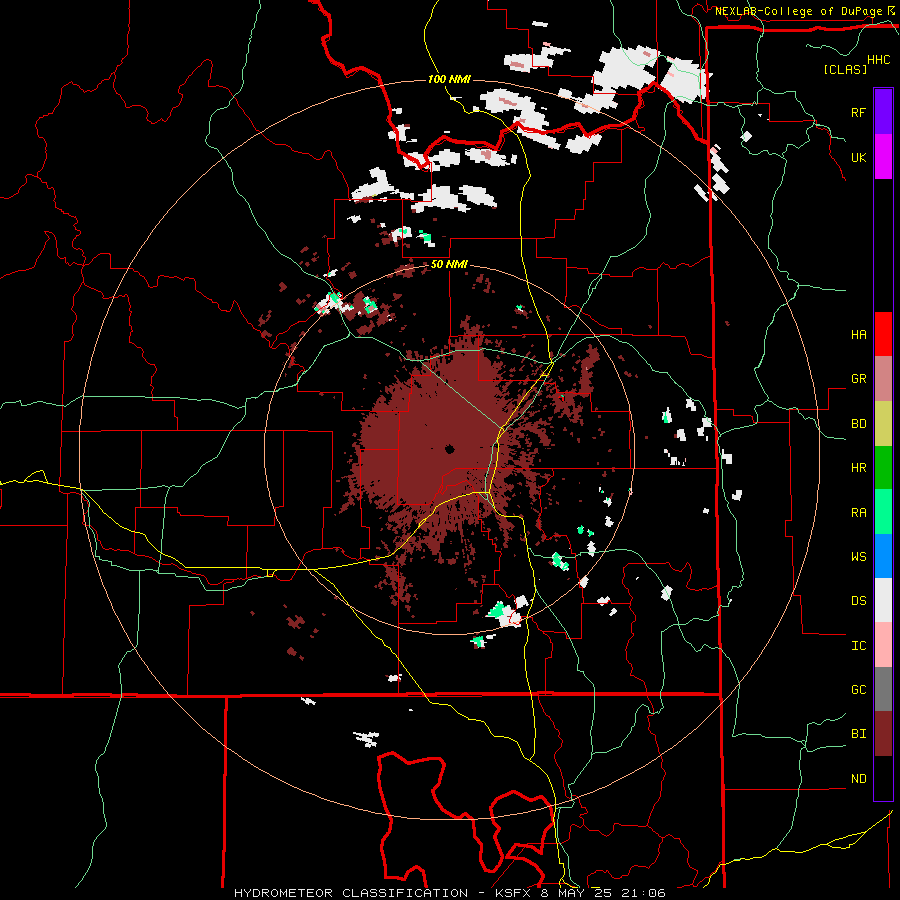Click the HA legend label

[858, 334]
